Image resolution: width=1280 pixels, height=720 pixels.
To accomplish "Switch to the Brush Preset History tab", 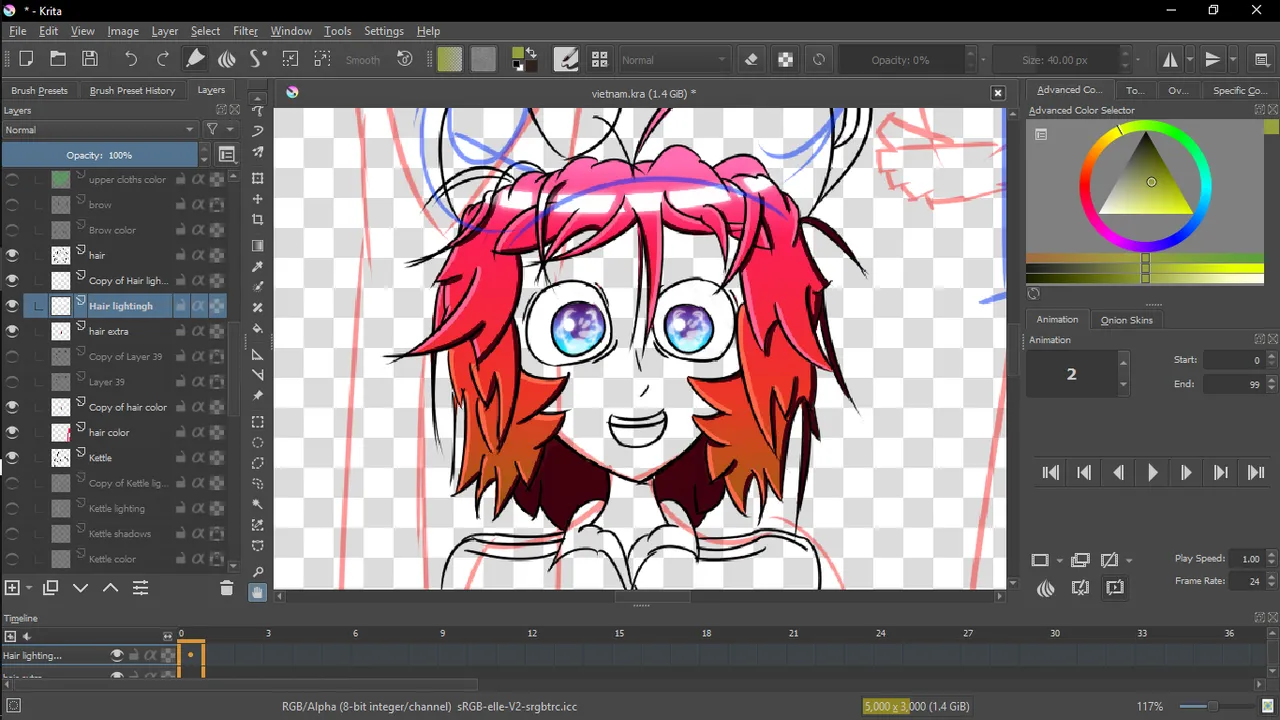I will point(132,90).
